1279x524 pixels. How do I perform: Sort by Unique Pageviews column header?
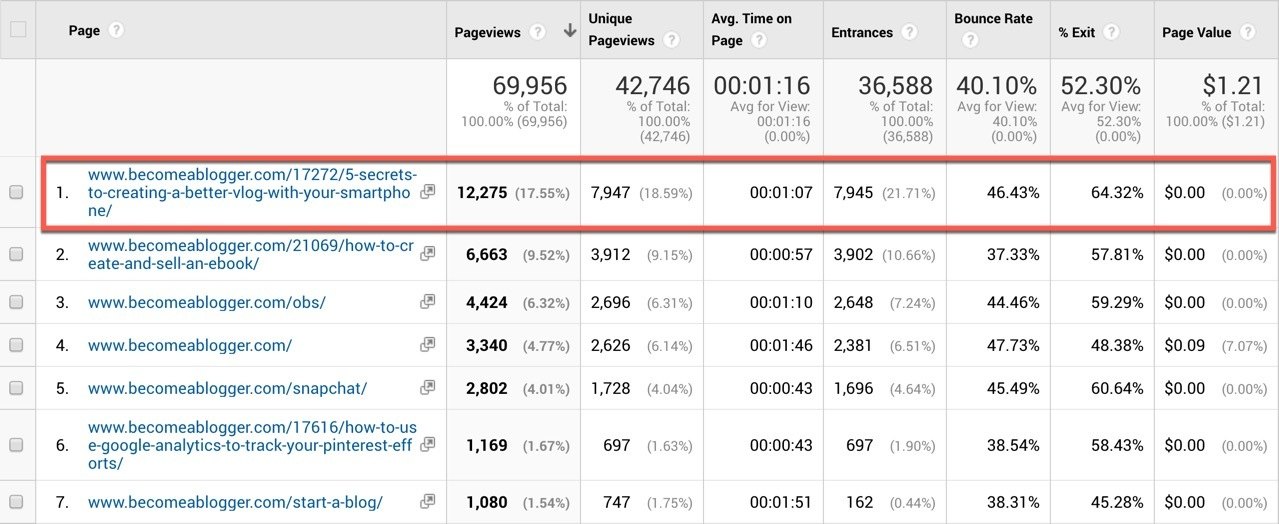point(621,30)
